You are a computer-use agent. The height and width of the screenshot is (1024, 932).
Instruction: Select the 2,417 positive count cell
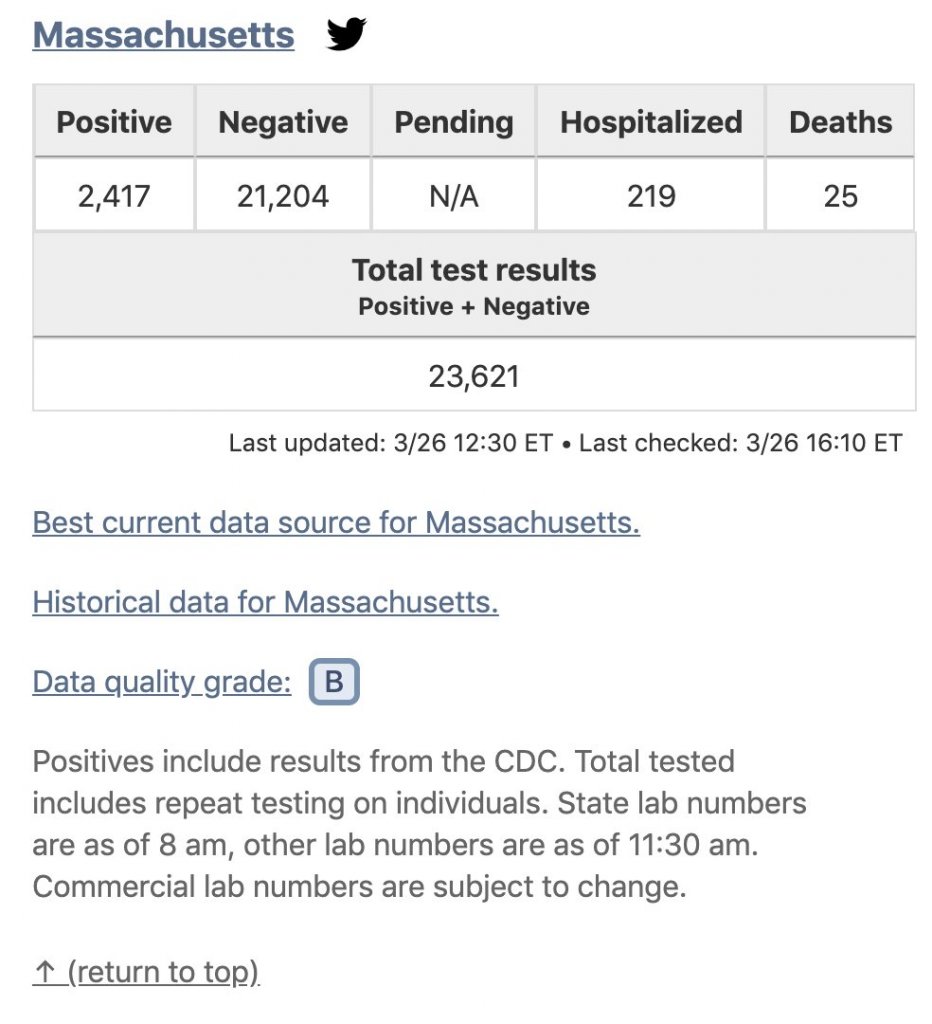point(114,196)
